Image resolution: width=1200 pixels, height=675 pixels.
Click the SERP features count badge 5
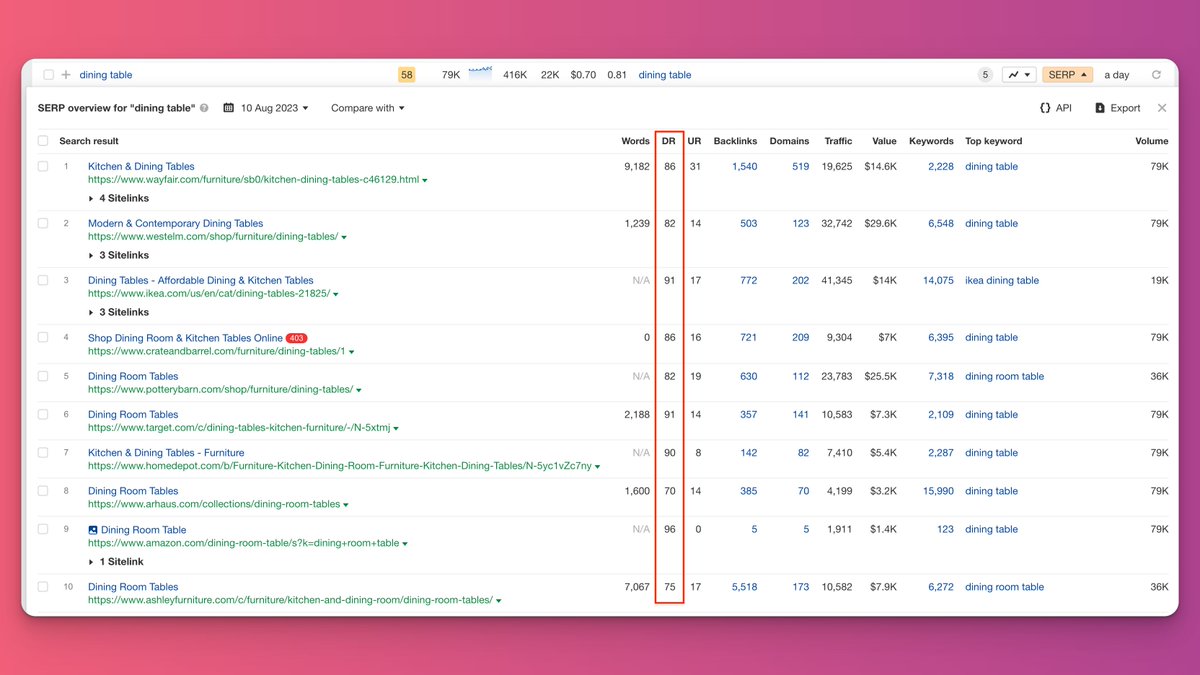point(985,75)
